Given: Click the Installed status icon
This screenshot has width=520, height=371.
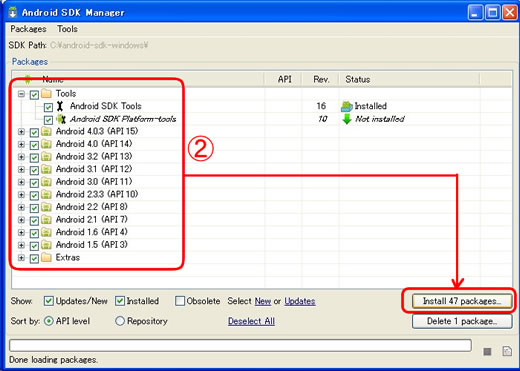Looking at the screenshot, I should 347,106.
